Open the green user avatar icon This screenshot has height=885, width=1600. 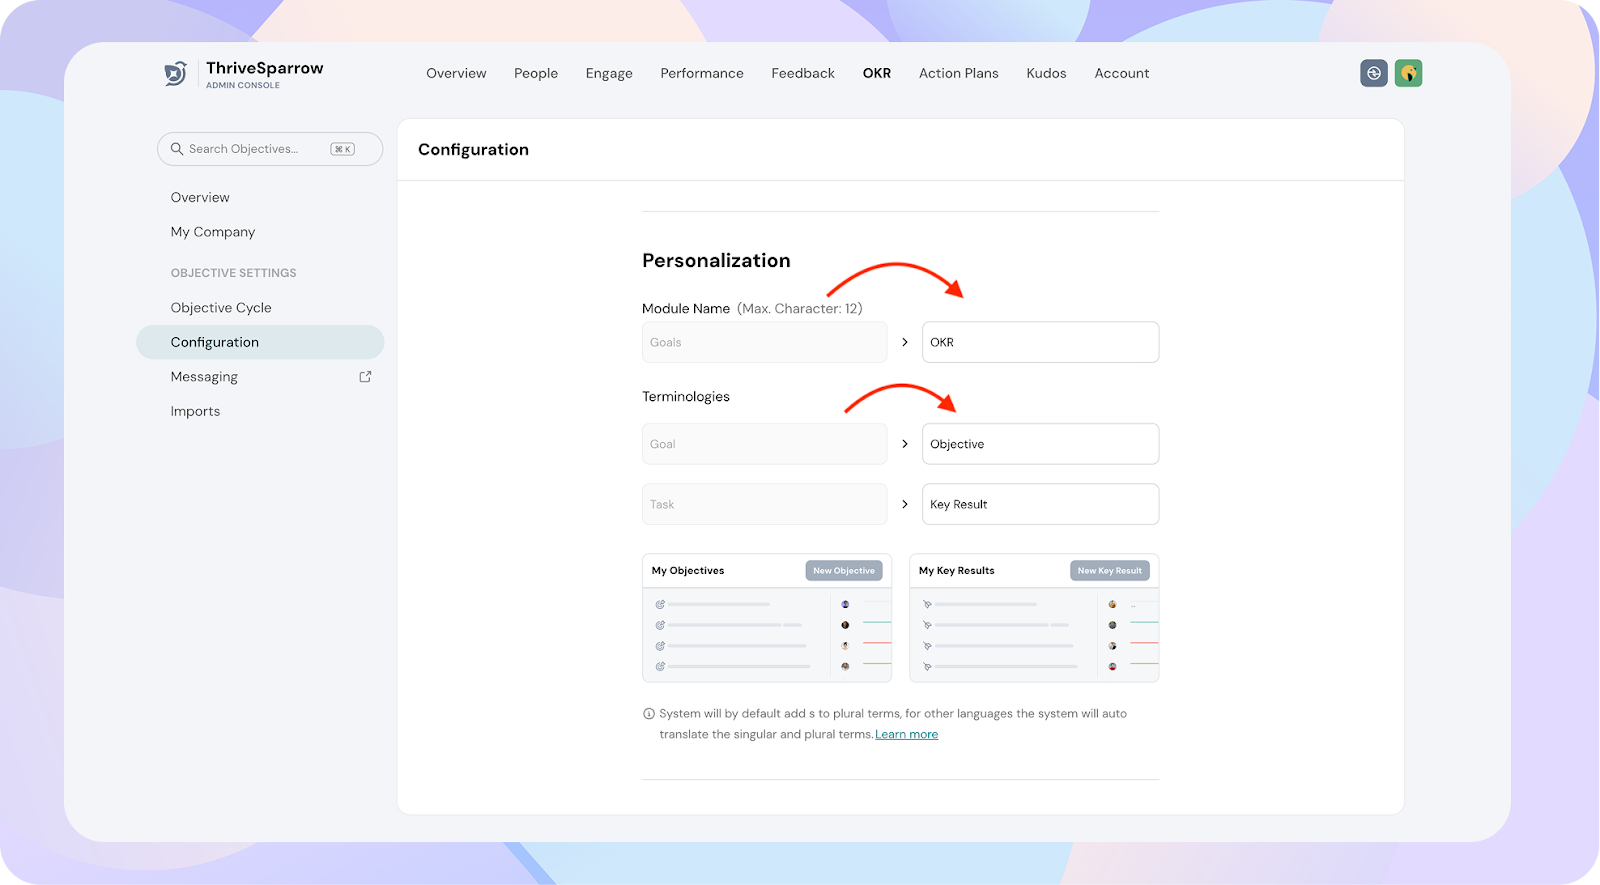(x=1408, y=73)
